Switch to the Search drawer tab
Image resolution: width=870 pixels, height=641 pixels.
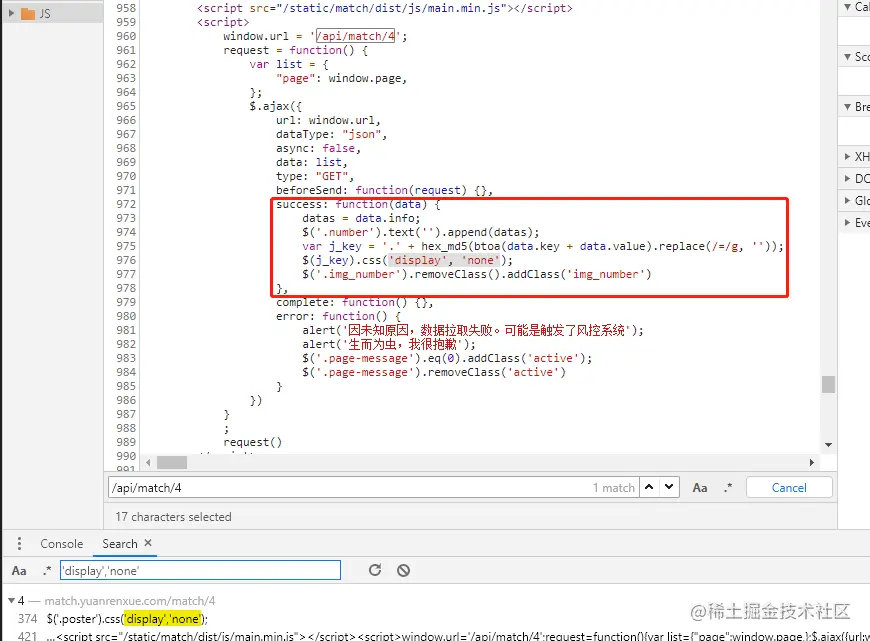coord(120,544)
